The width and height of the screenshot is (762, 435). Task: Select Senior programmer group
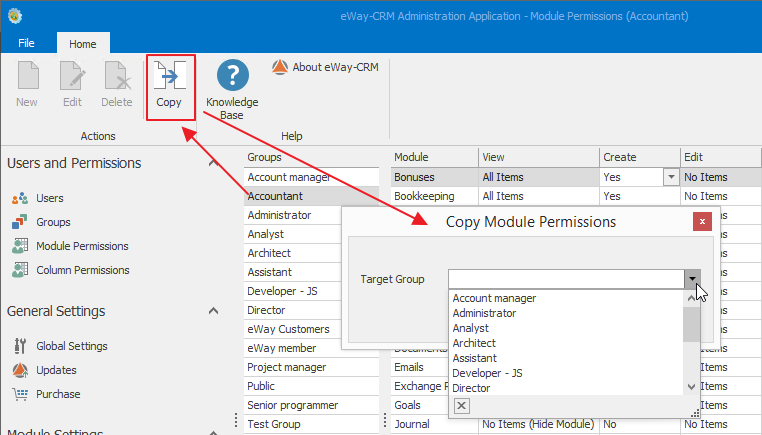click(311, 405)
